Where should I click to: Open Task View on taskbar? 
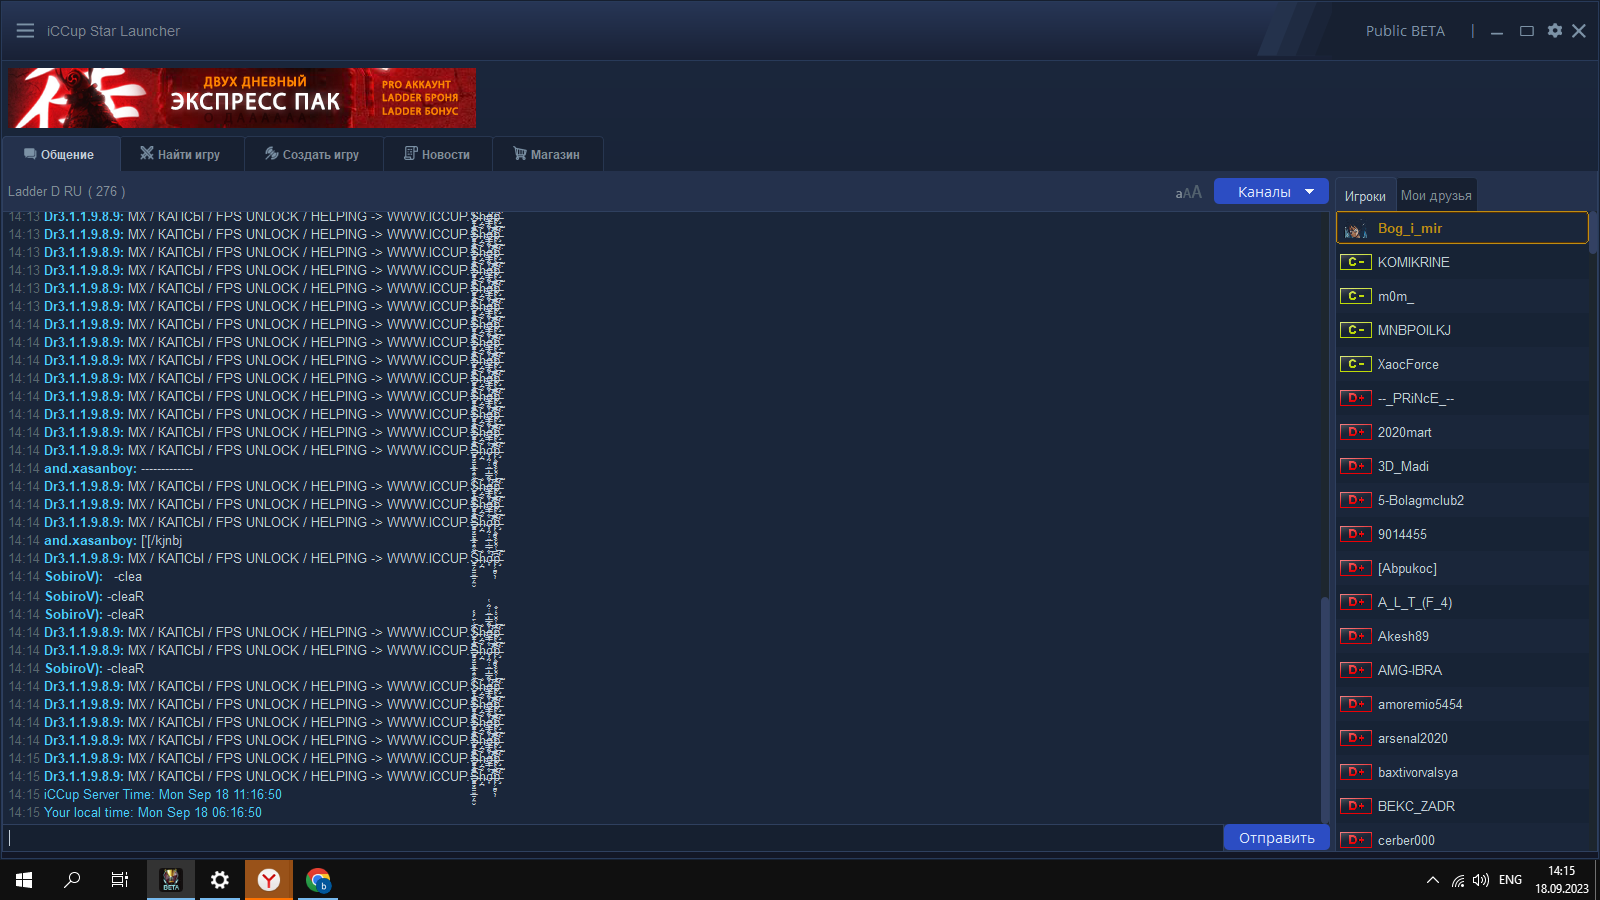tap(120, 880)
